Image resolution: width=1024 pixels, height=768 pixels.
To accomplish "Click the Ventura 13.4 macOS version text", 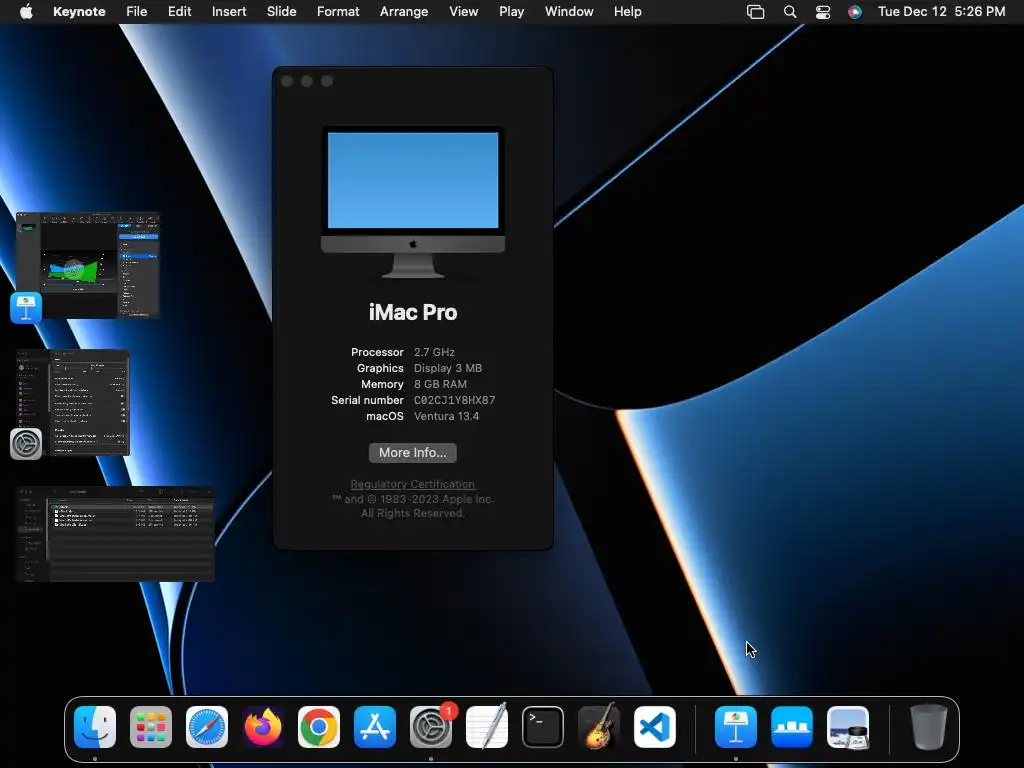I will coord(447,416).
